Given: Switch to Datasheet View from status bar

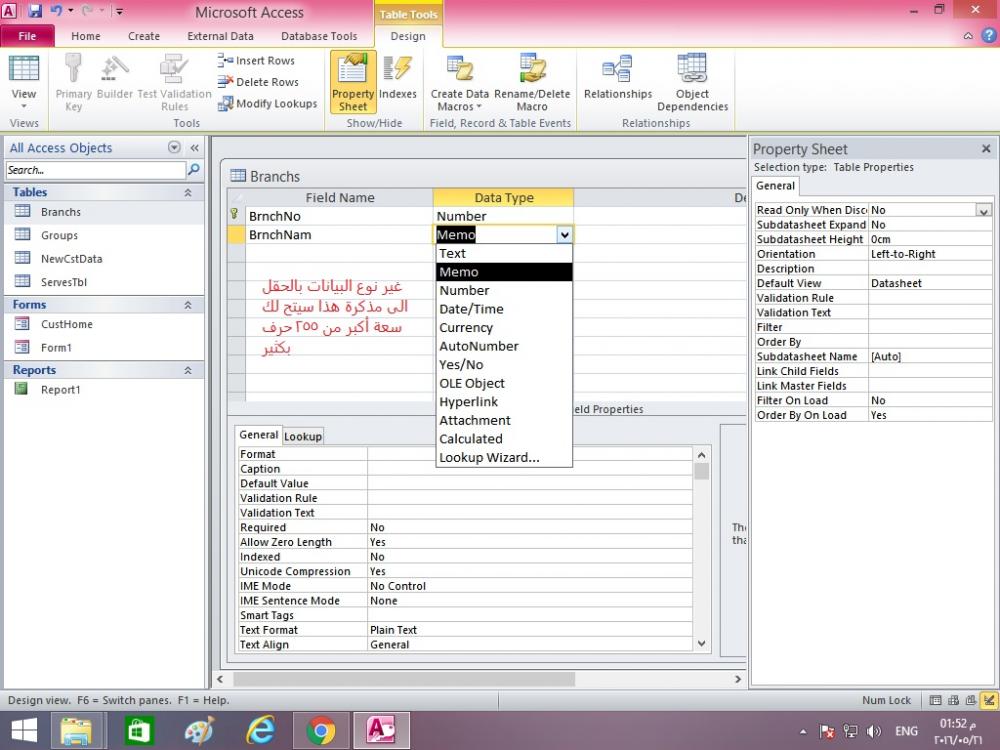Looking at the screenshot, I should [x=935, y=700].
